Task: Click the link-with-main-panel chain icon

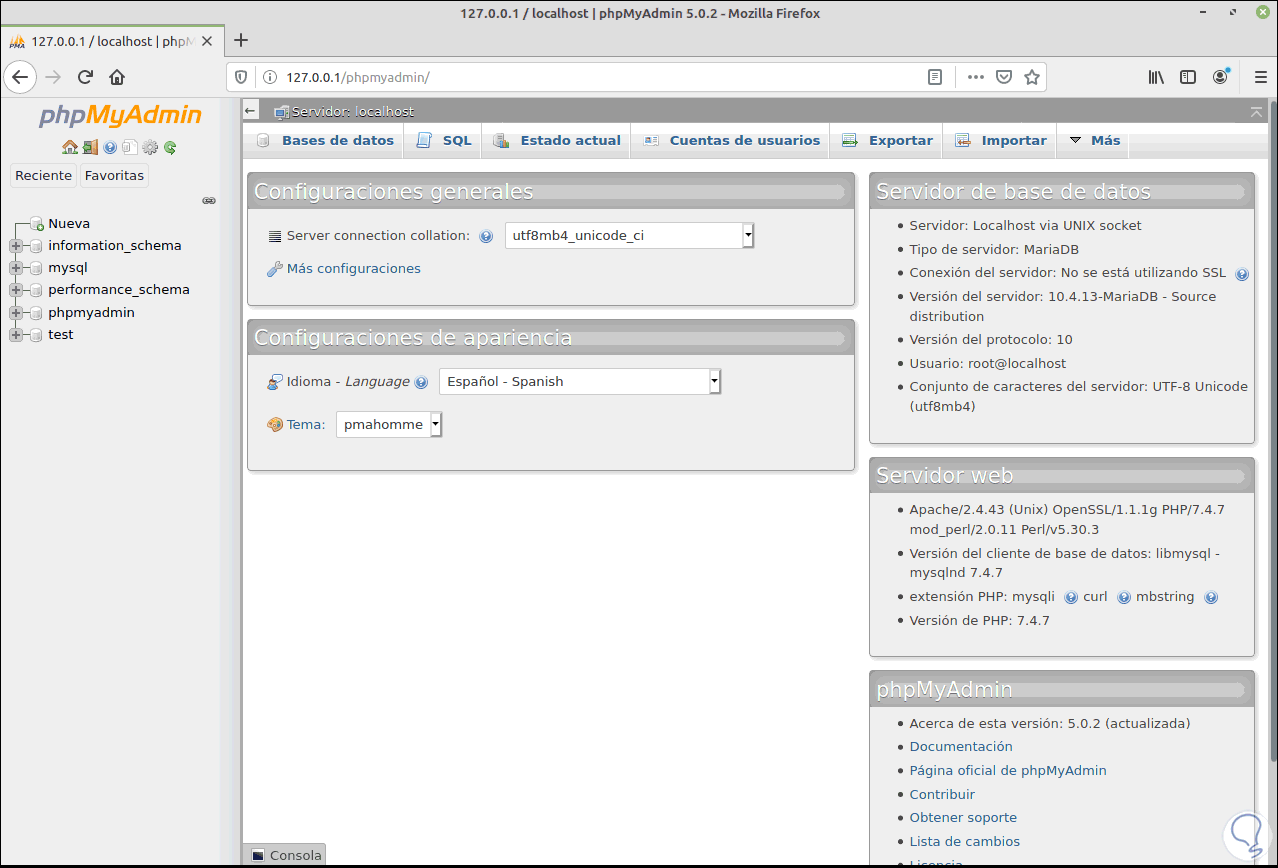Action: (x=209, y=200)
